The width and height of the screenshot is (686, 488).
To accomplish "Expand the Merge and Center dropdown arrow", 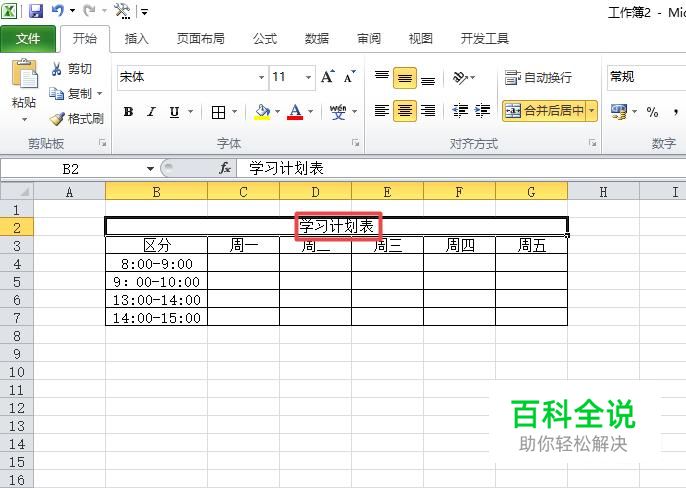I will point(592,111).
